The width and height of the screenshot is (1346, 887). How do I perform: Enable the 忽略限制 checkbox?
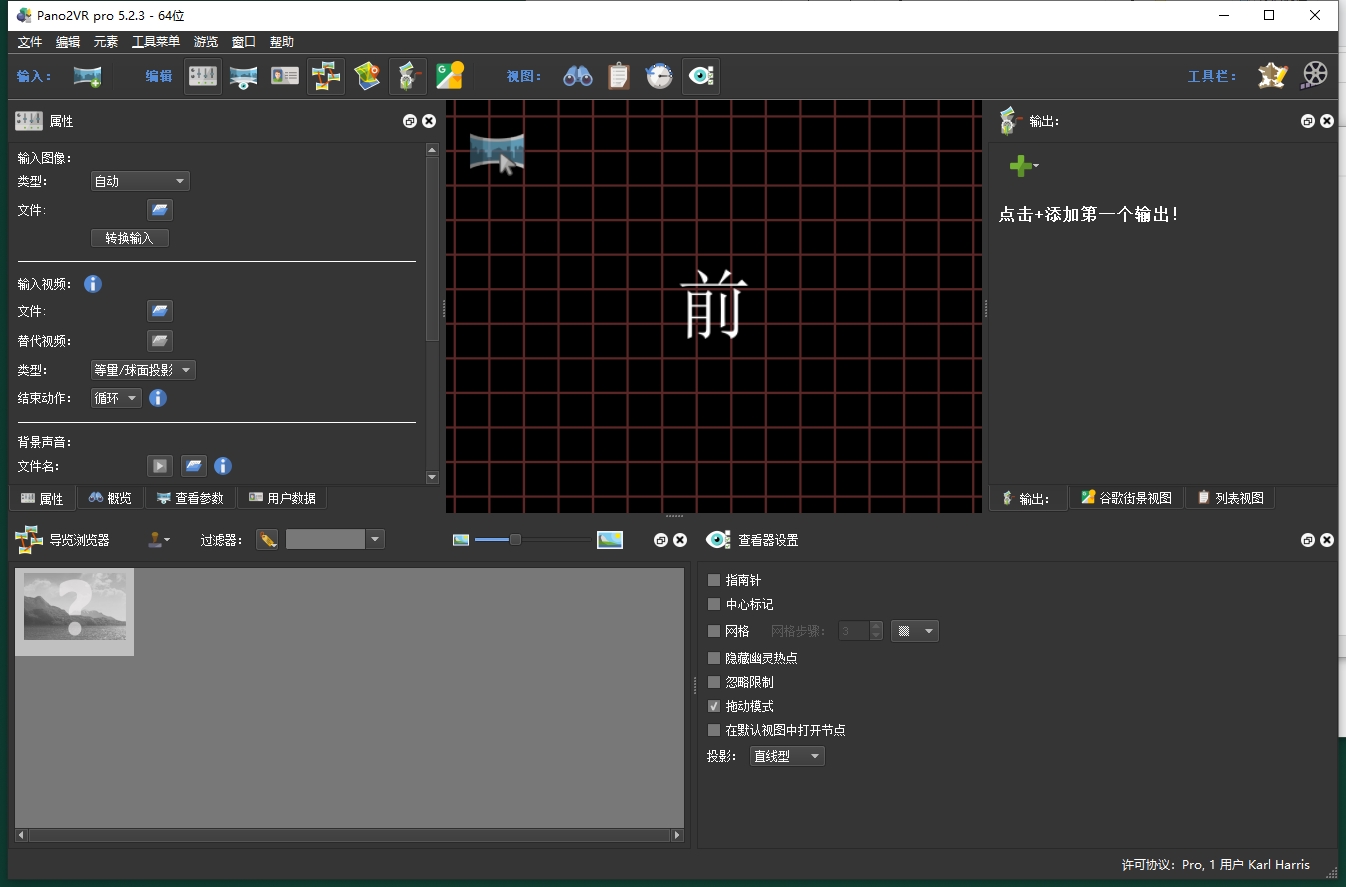[x=714, y=682]
